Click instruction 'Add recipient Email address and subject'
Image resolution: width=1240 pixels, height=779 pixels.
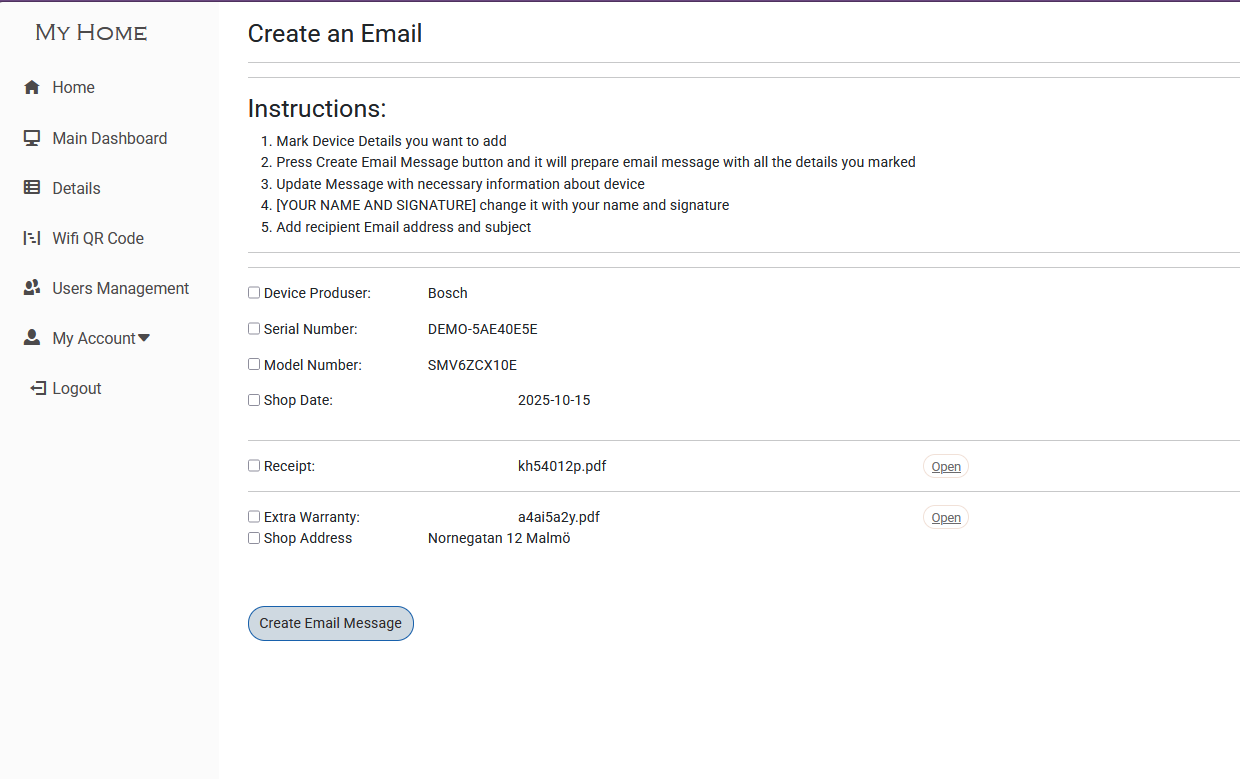(x=404, y=227)
